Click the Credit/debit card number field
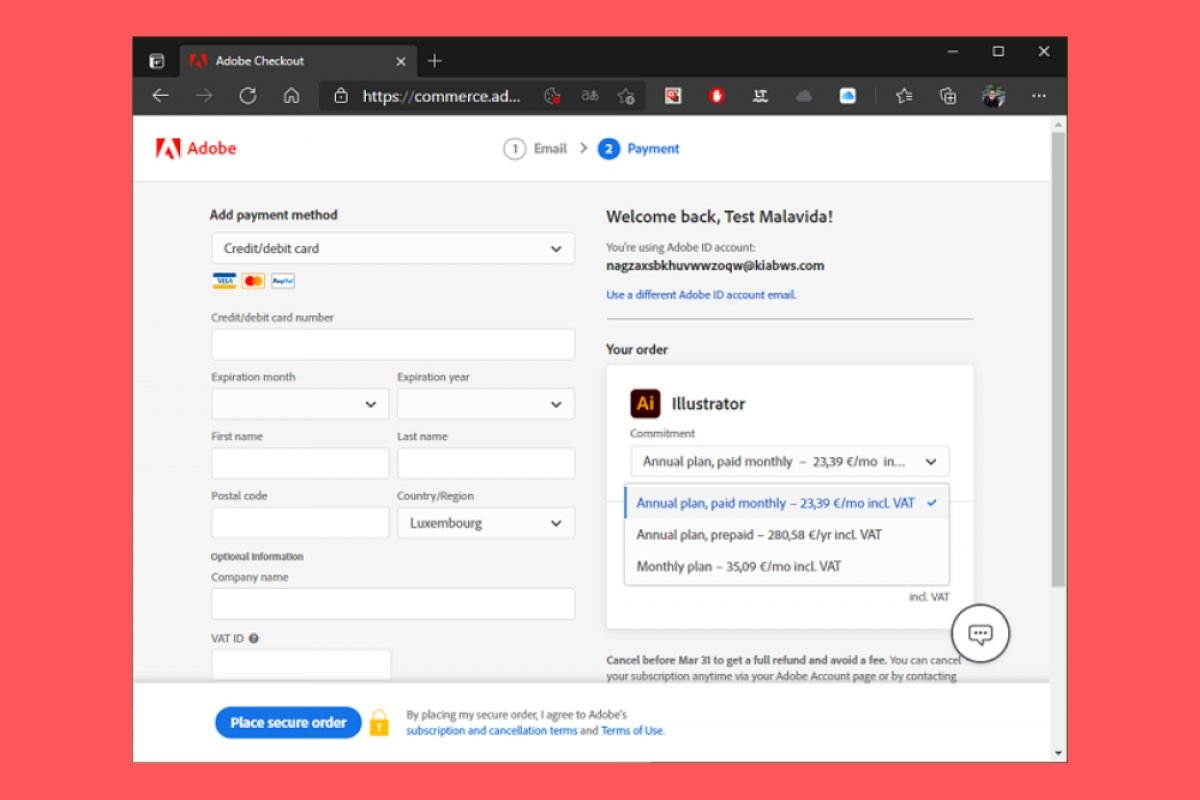 393,344
